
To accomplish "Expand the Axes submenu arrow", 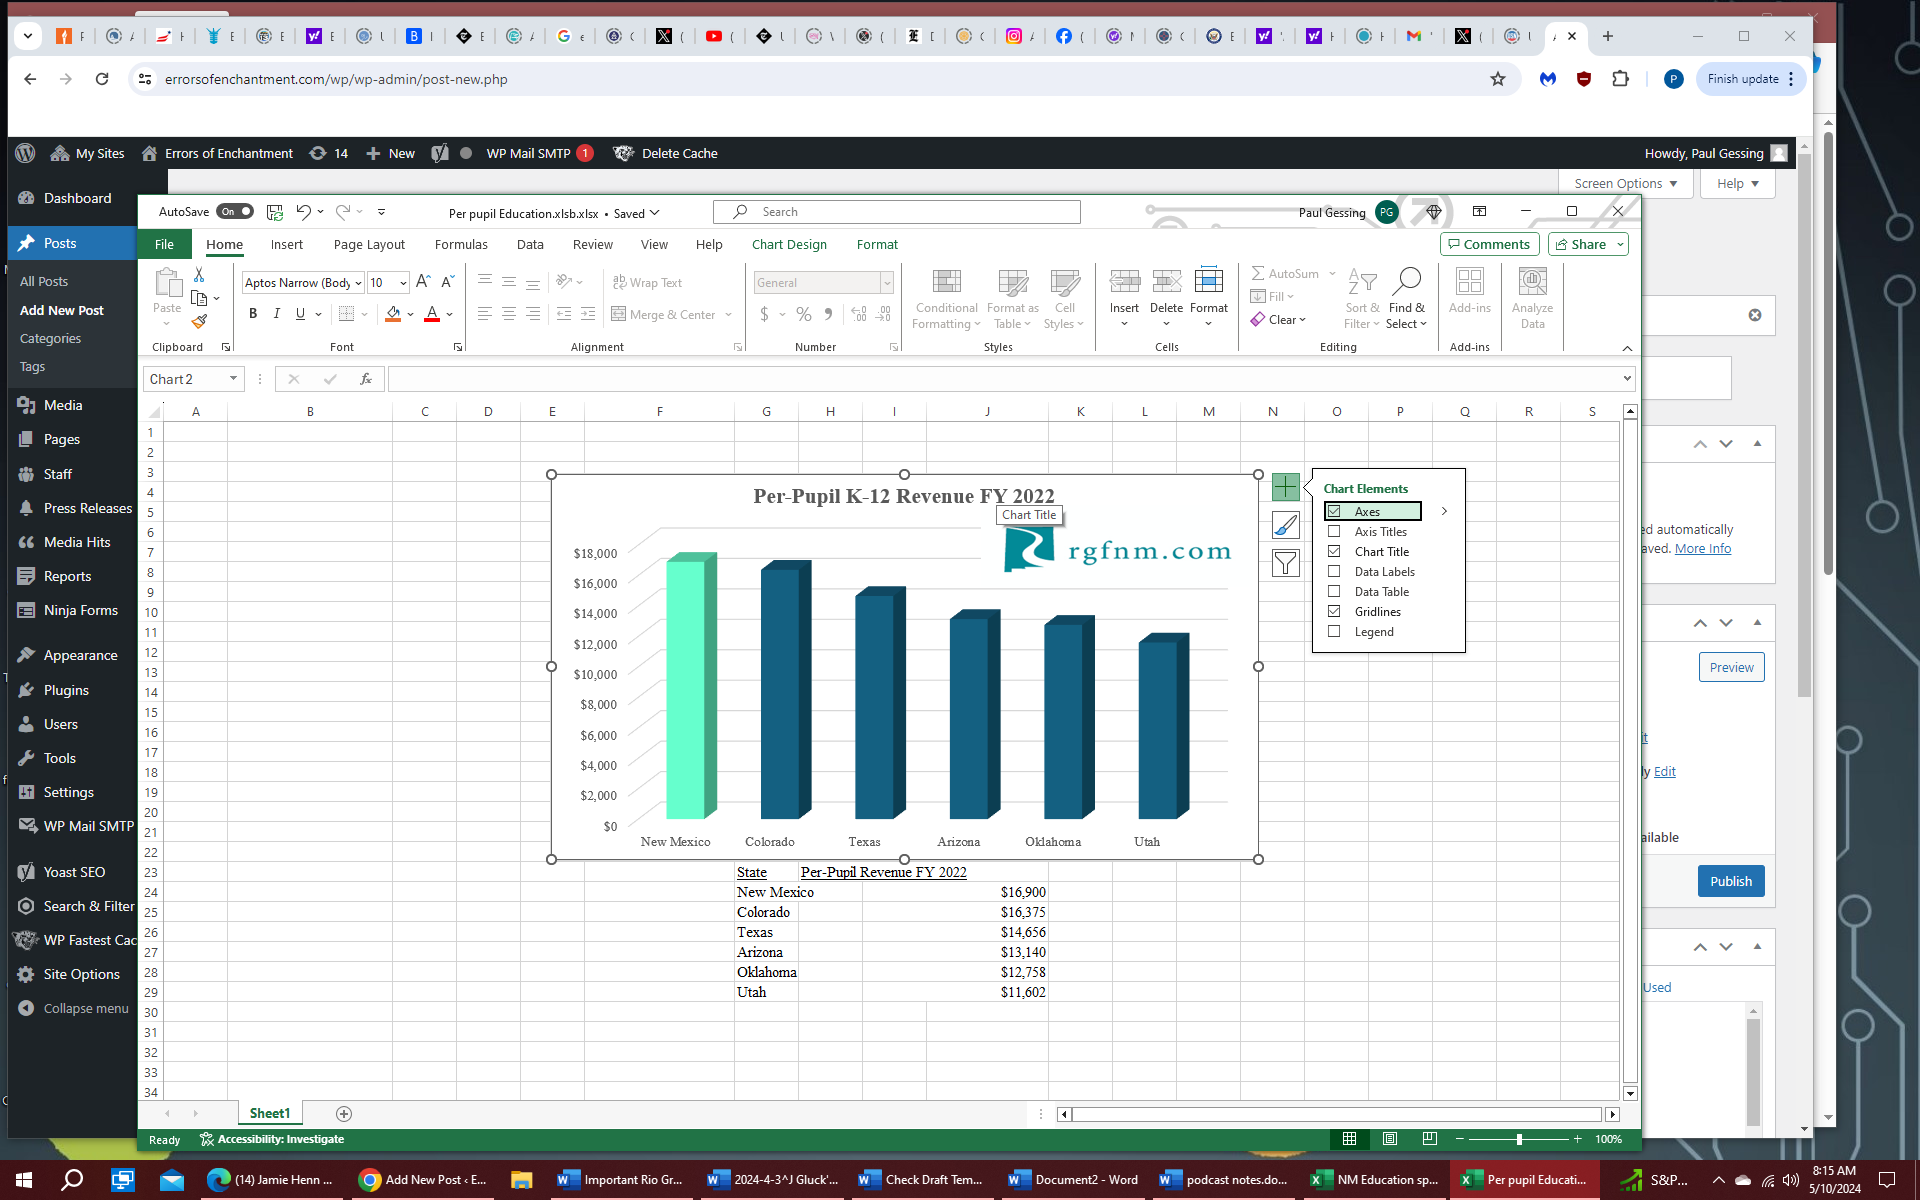I will point(1444,511).
